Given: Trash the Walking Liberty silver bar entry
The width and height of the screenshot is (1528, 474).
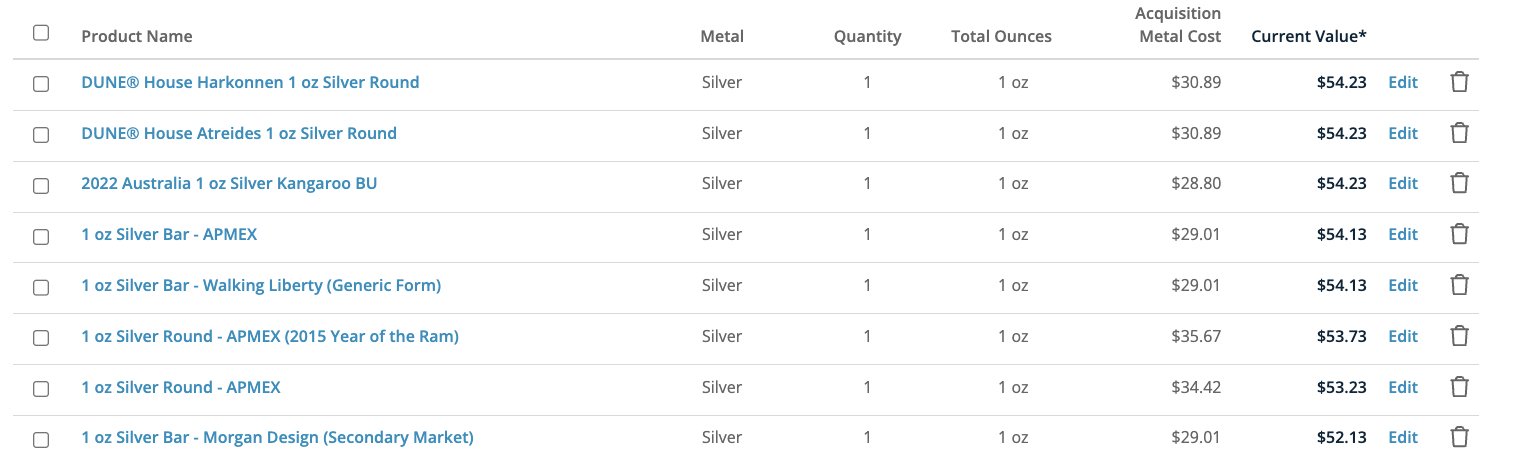Looking at the screenshot, I should (1459, 285).
